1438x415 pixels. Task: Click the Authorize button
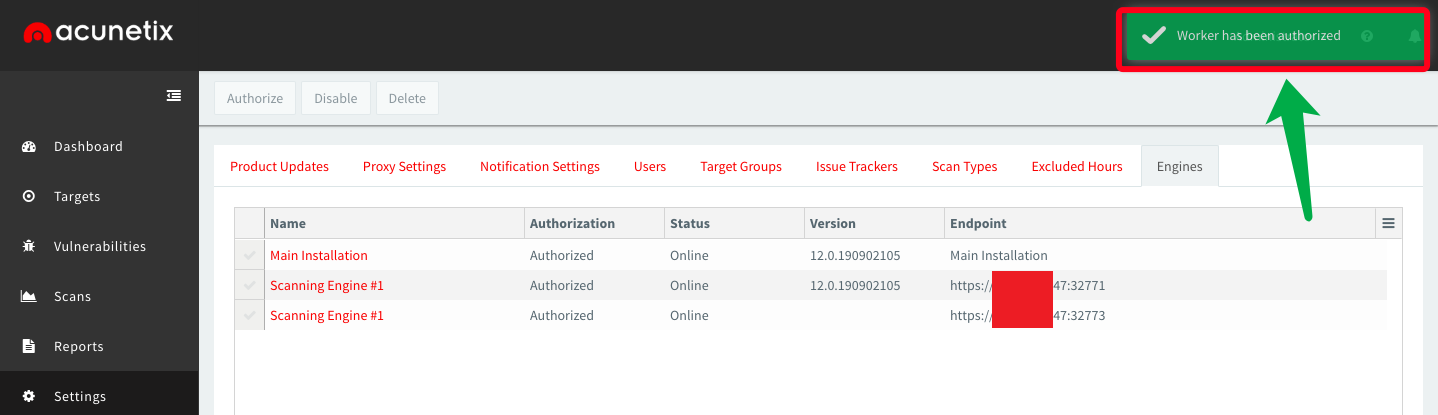[x=255, y=99]
